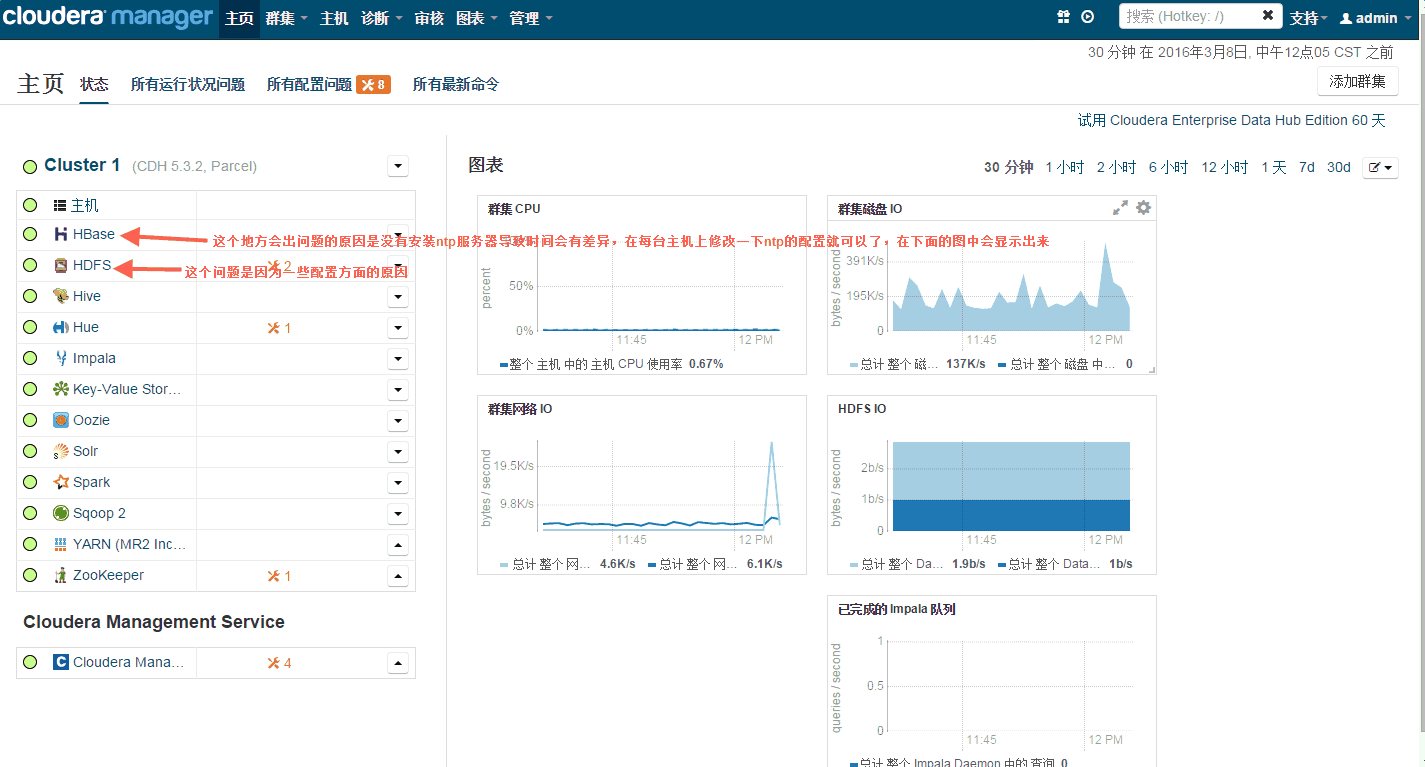Click the Cloudera Management Service icon
Image resolution: width=1425 pixels, height=767 pixels.
(x=61, y=662)
